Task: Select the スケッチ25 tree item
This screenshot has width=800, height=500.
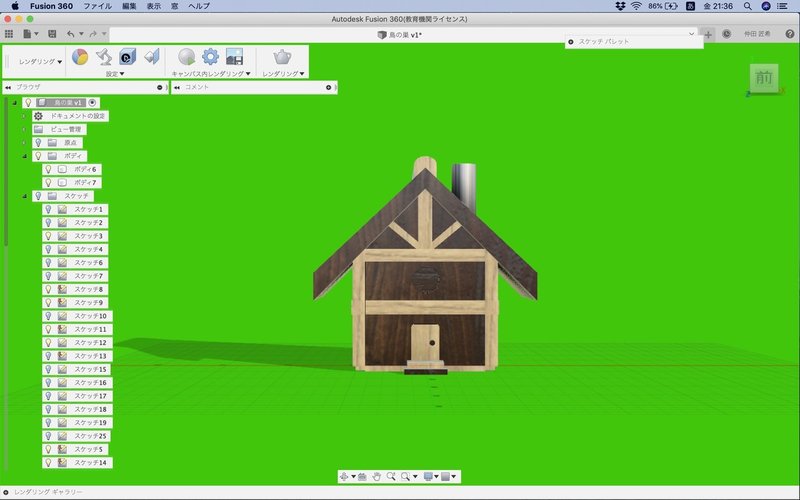Action: click(77, 436)
